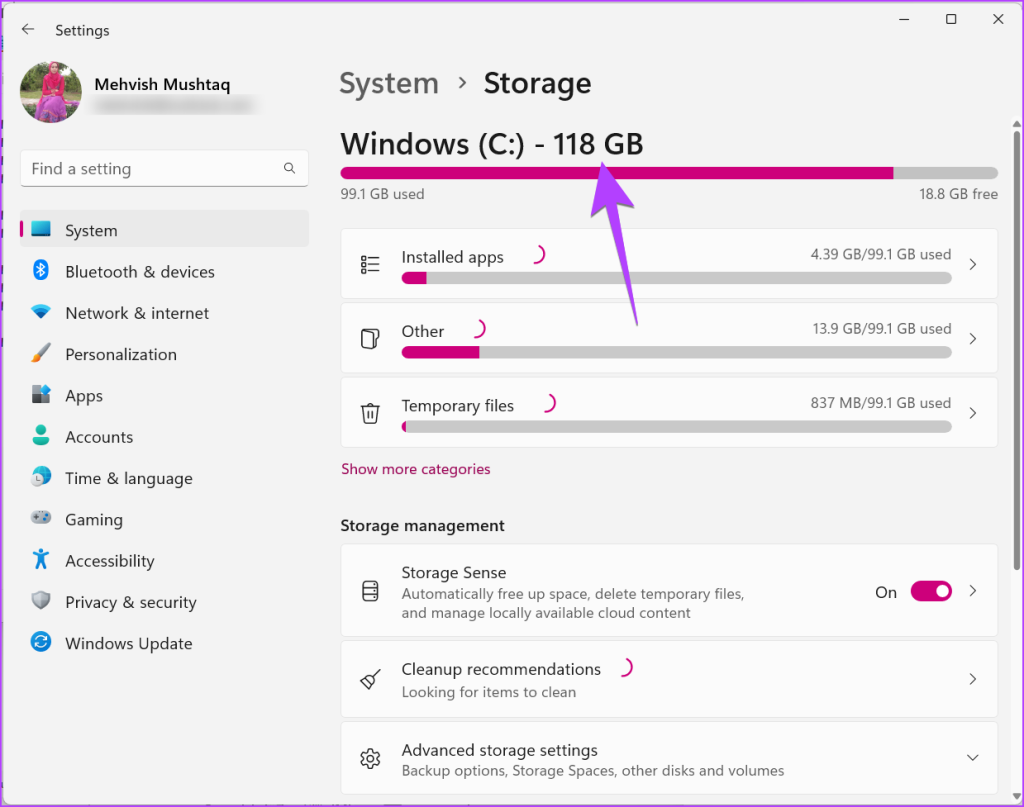Click Show more categories link
1024x807 pixels.
pyautogui.click(x=416, y=469)
